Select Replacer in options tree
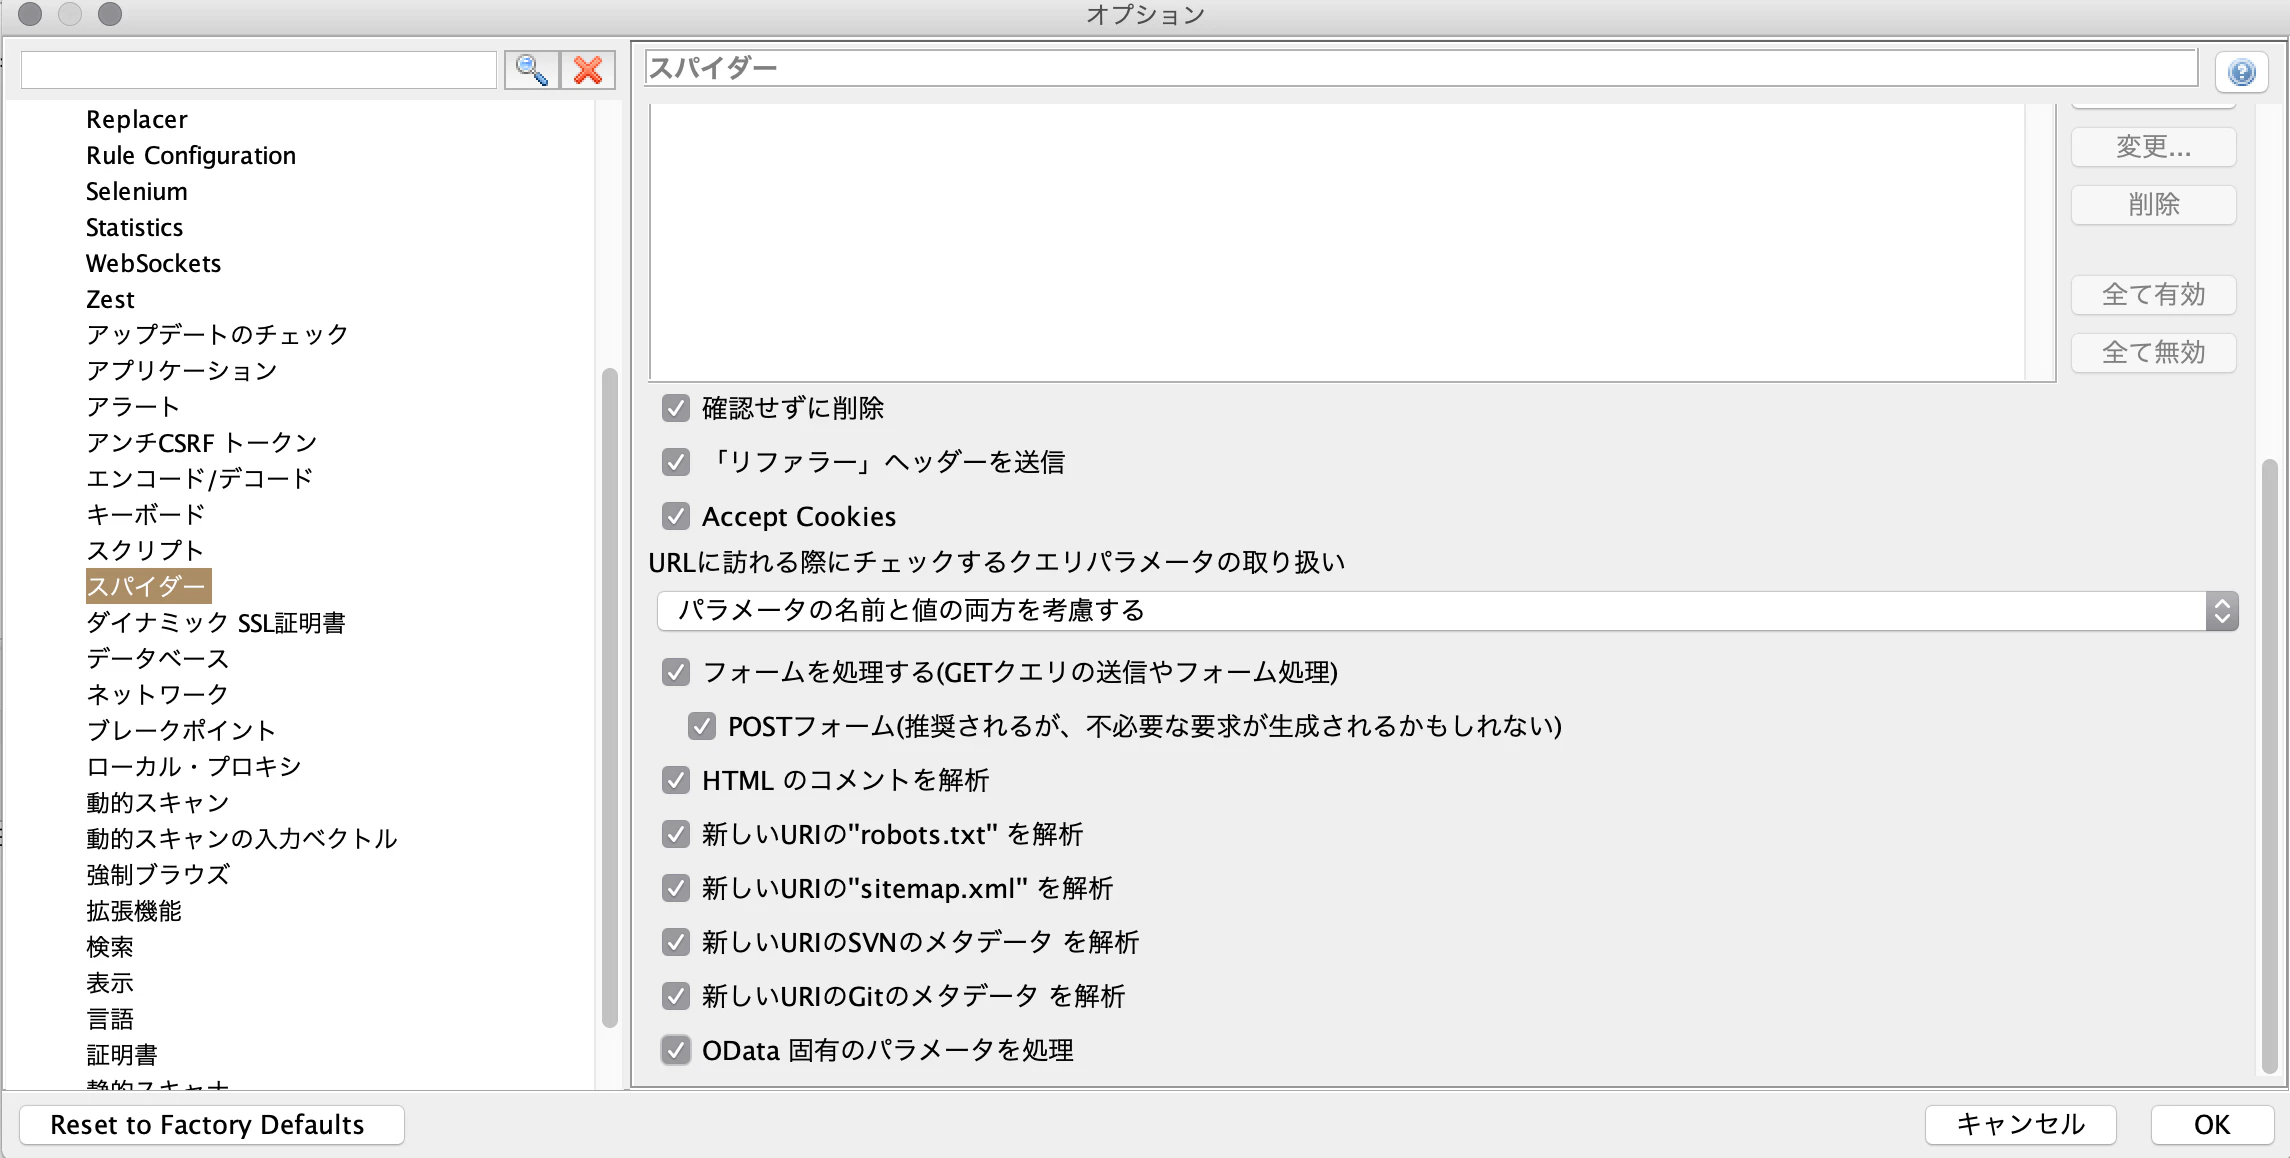 pyautogui.click(x=137, y=119)
